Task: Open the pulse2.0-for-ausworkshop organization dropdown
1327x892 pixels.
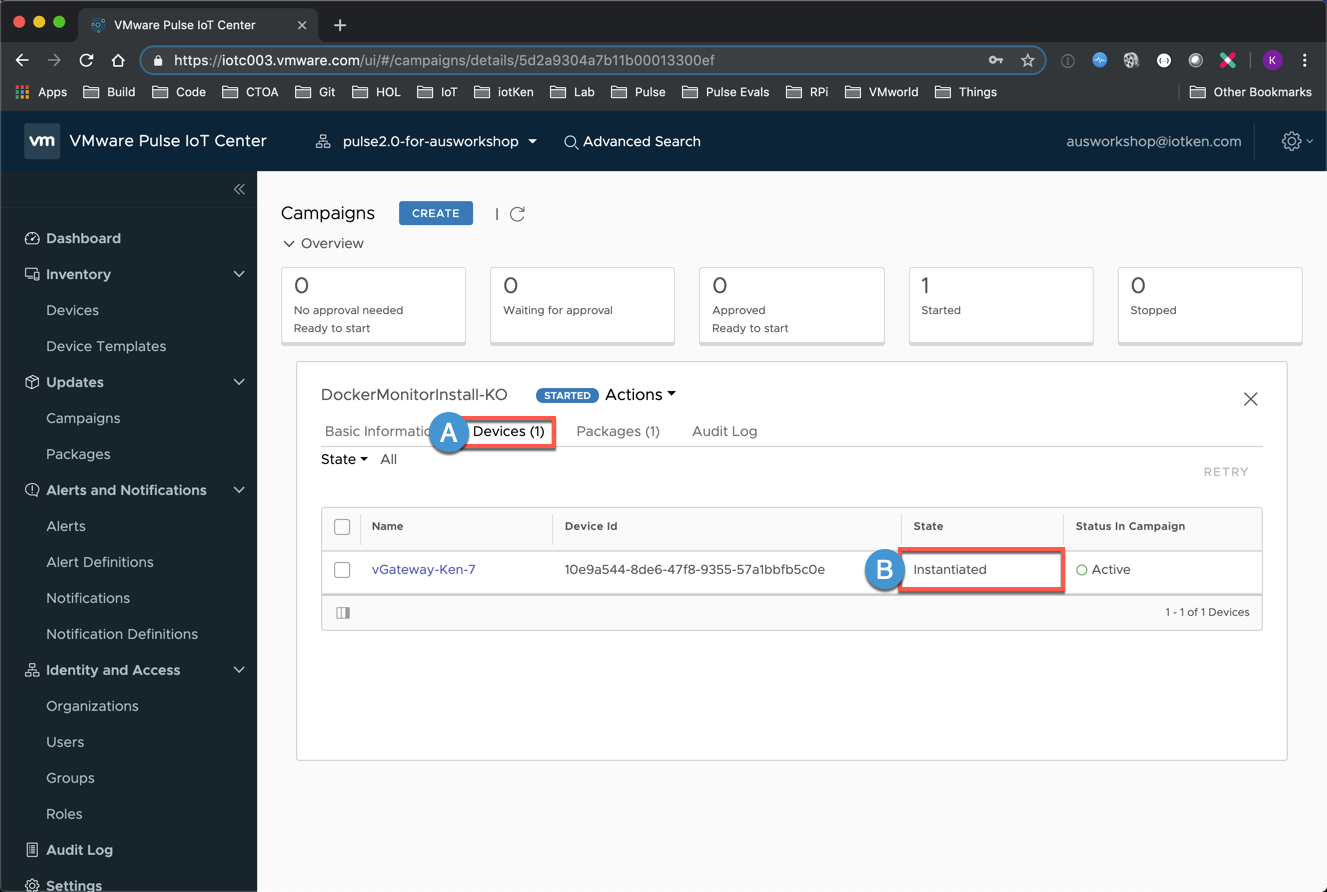Action: [x=428, y=141]
